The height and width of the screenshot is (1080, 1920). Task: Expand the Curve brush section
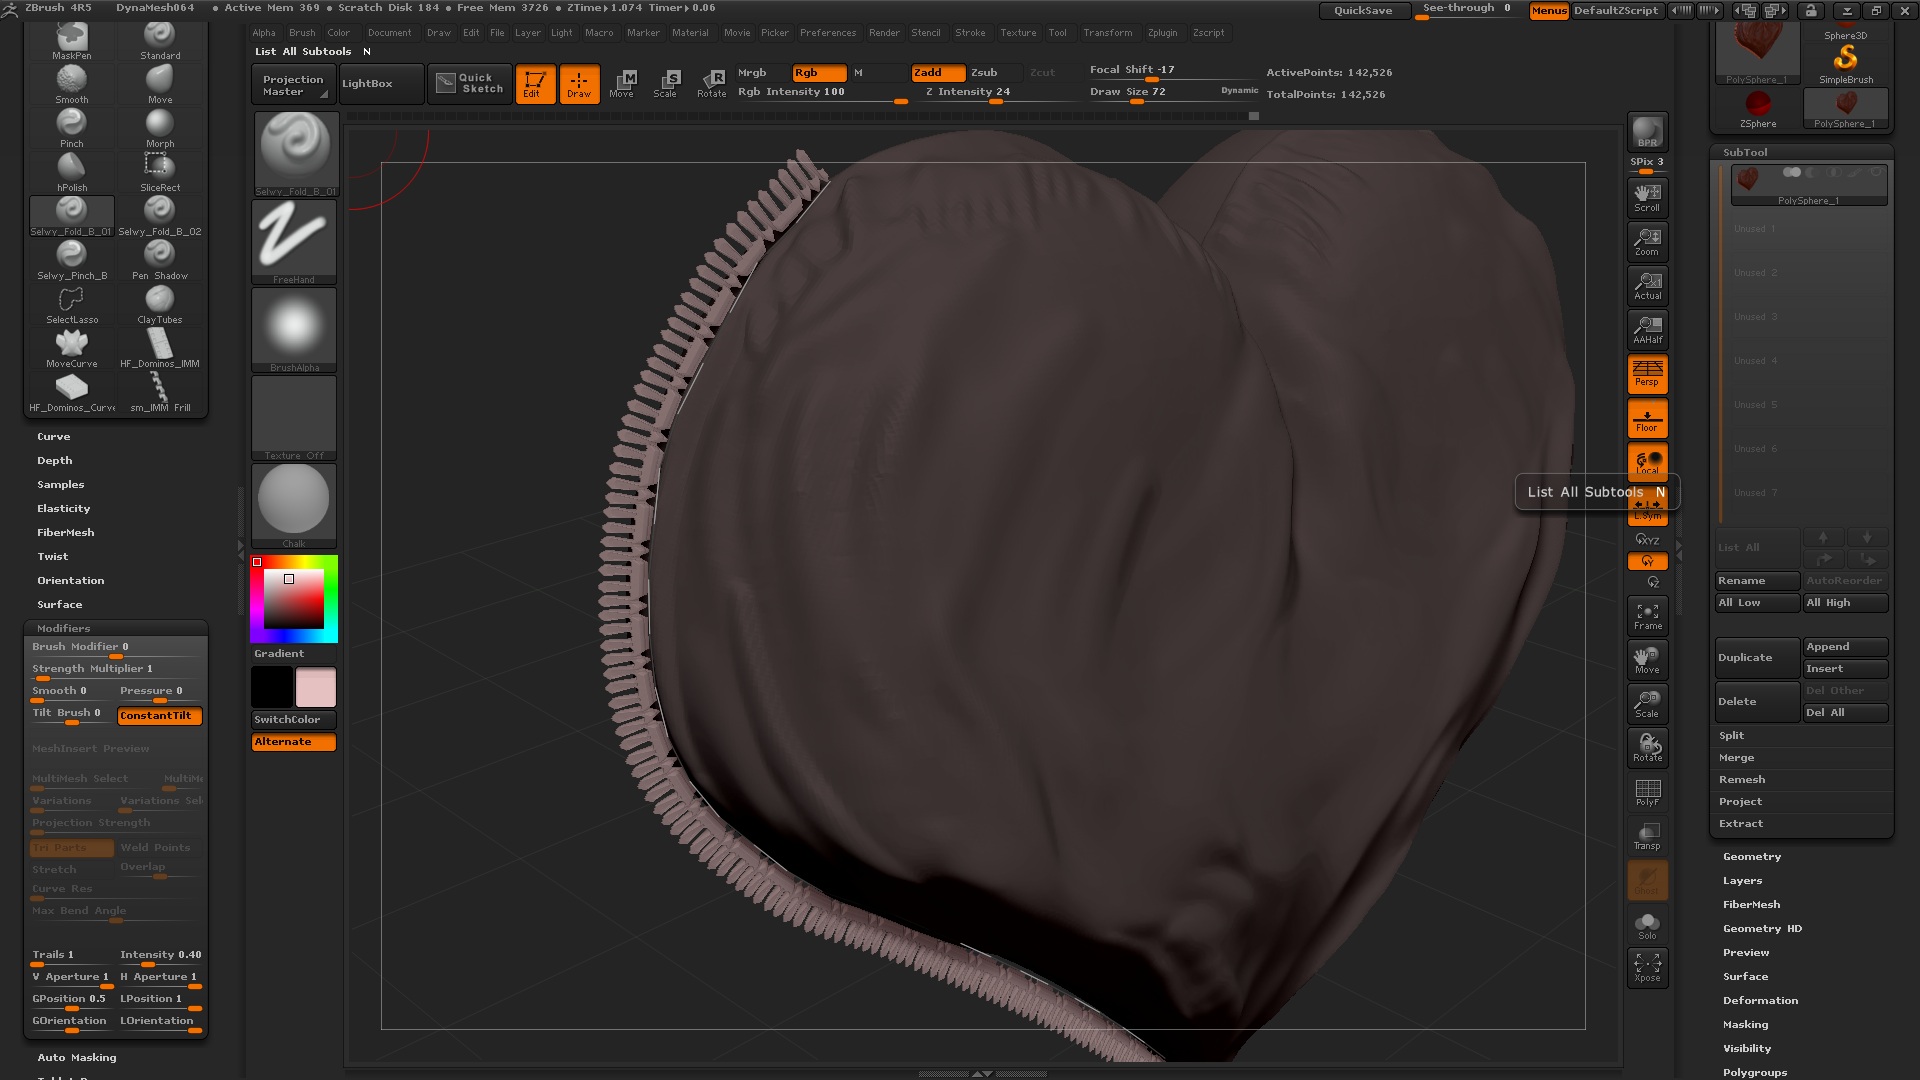[54, 437]
